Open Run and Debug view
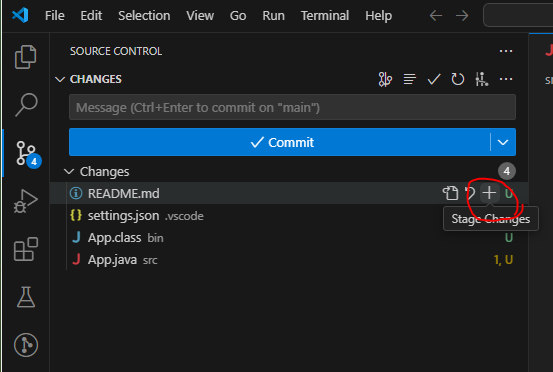This screenshot has width=553, height=372. (25, 201)
